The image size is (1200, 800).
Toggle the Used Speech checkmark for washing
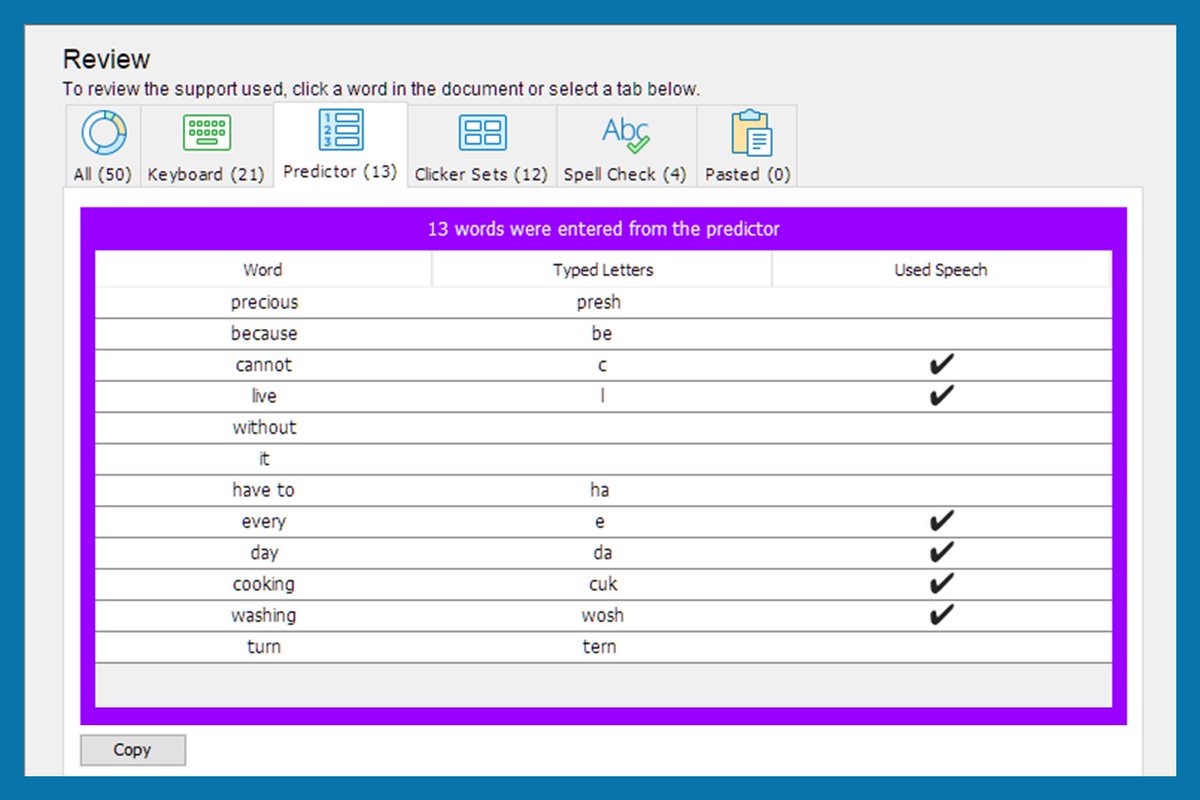[941, 615]
